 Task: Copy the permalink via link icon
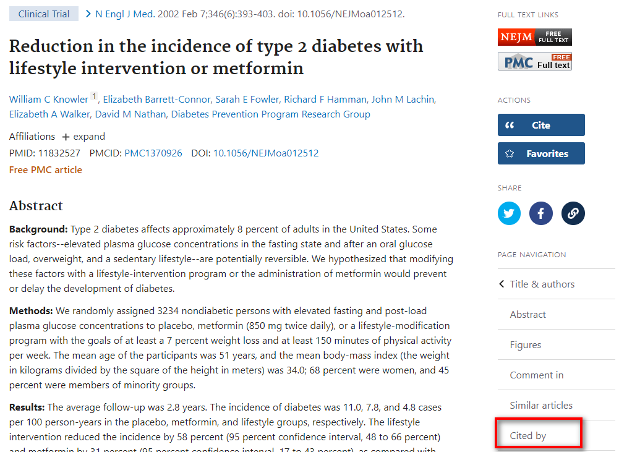click(573, 213)
